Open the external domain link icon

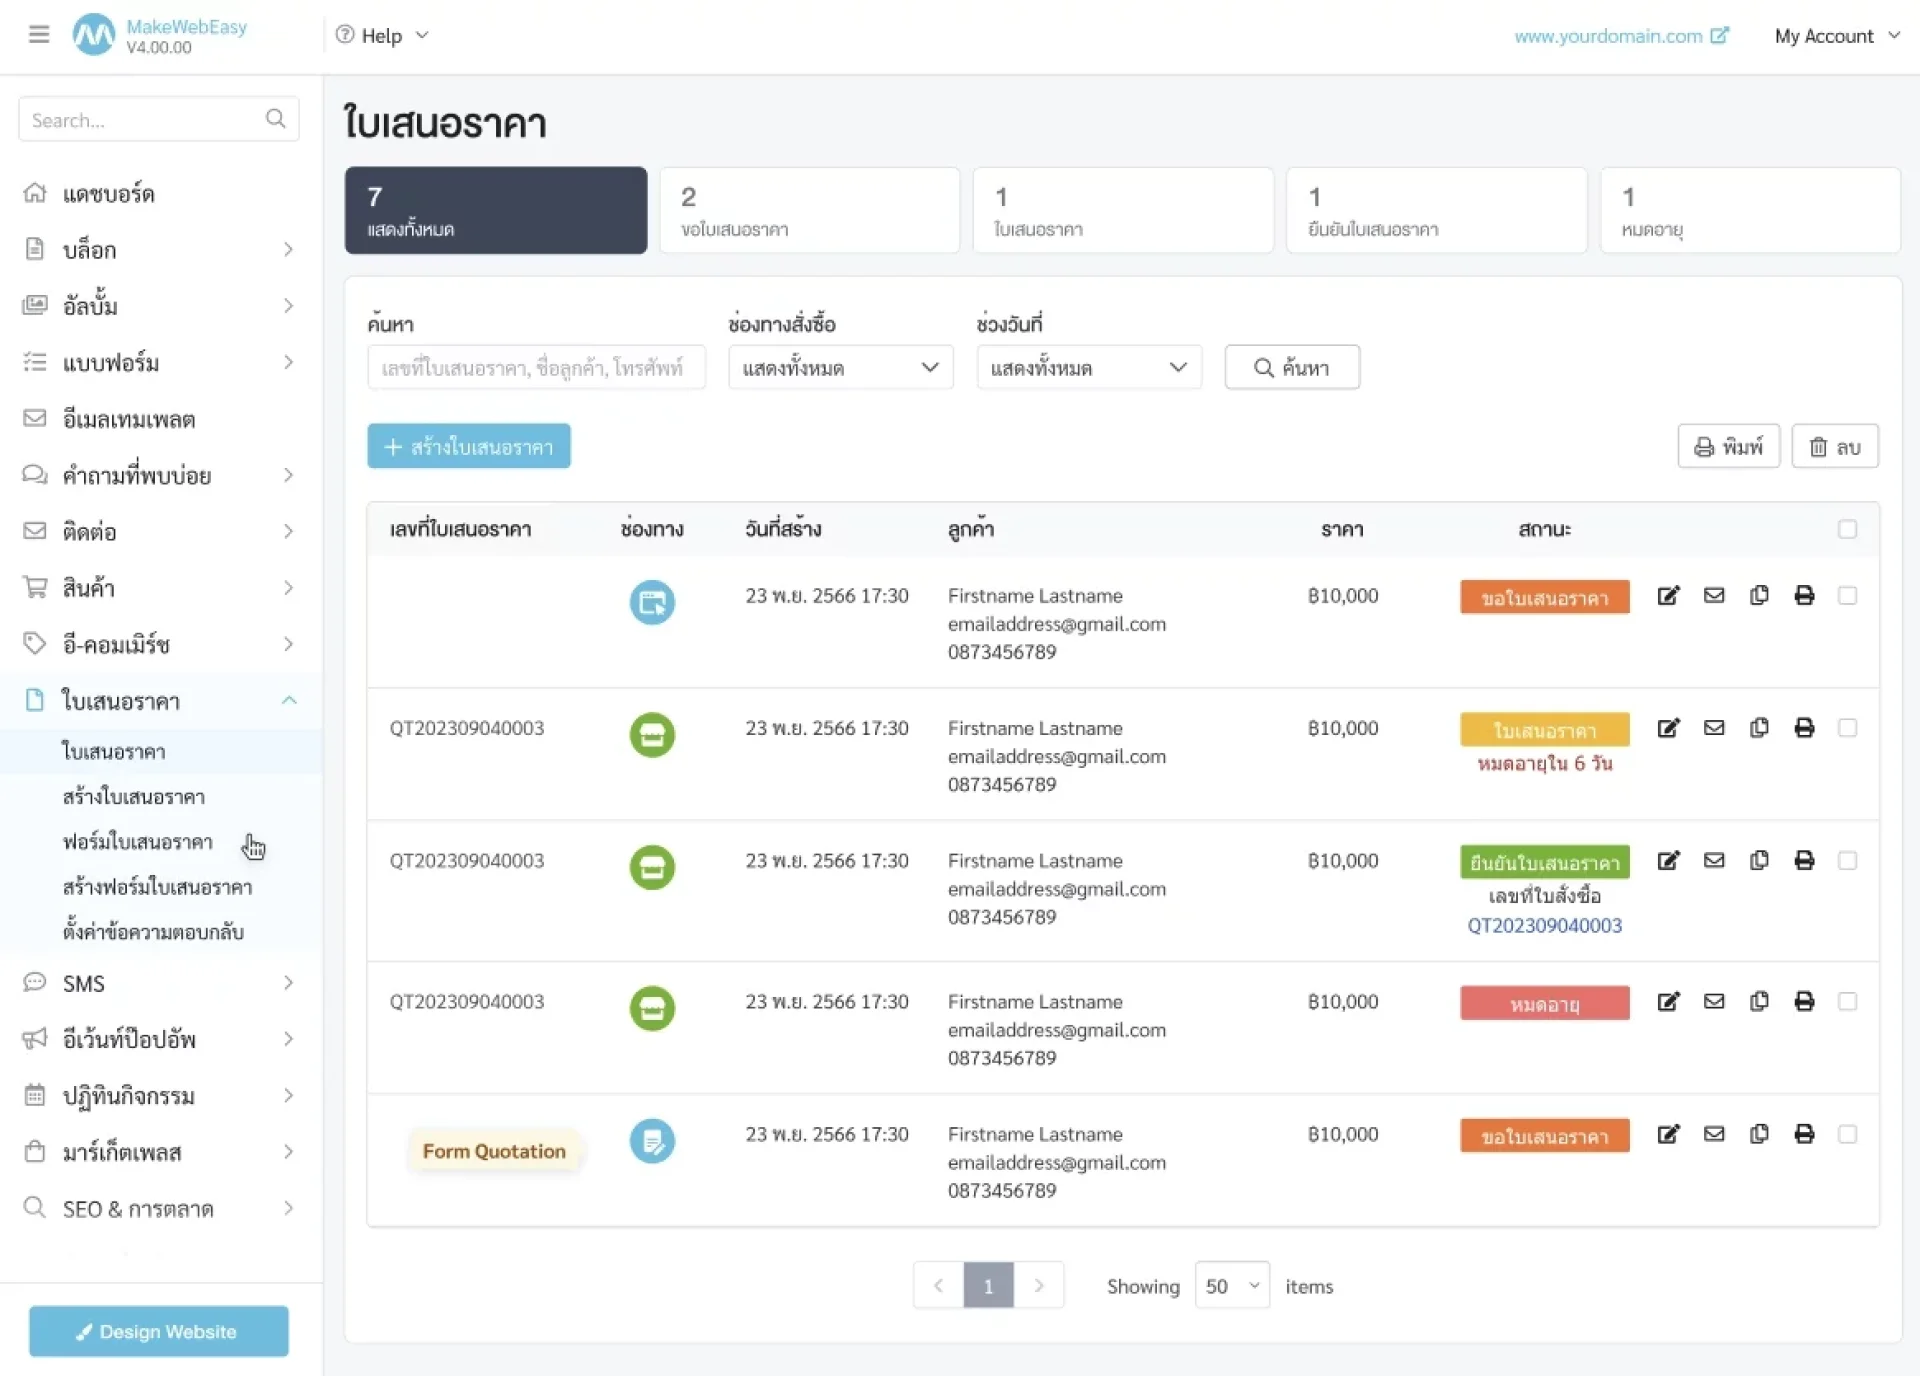1720,36
